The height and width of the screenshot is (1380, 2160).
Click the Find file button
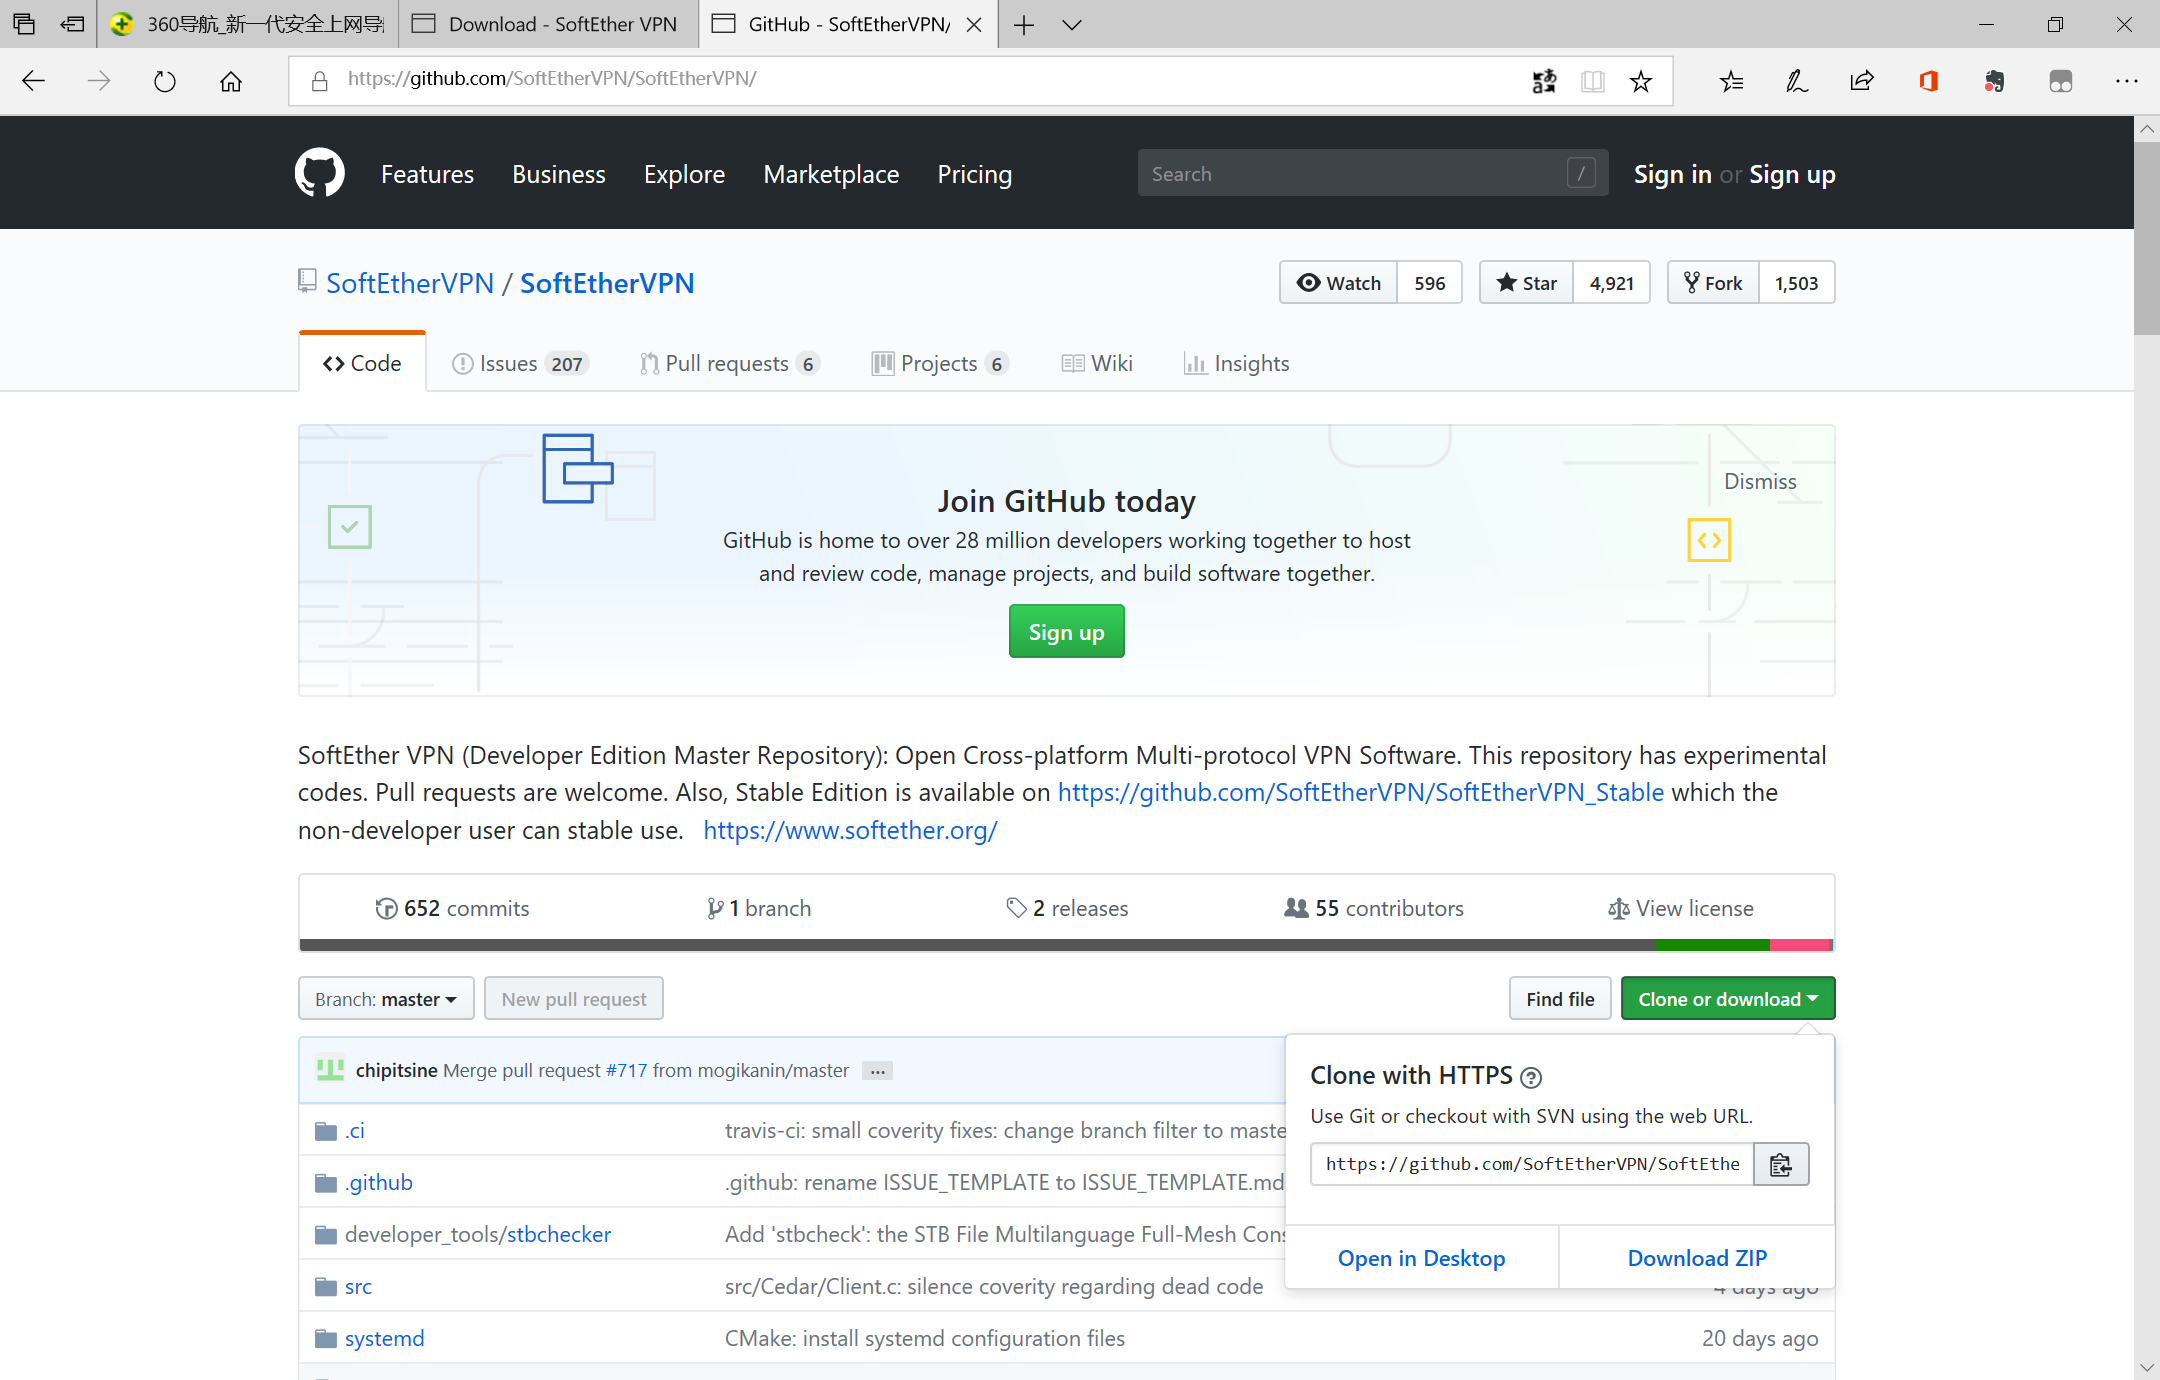(1560, 999)
